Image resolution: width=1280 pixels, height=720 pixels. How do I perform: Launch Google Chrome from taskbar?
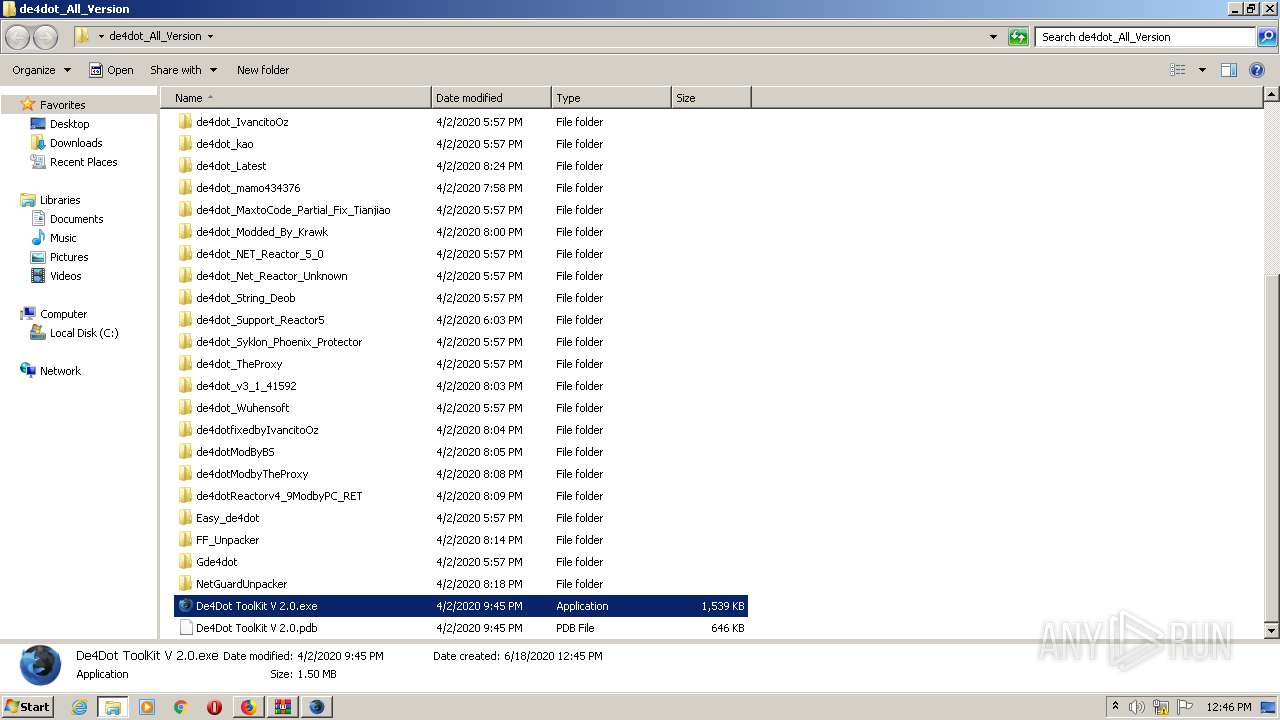pyautogui.click(x=180, y=707)
